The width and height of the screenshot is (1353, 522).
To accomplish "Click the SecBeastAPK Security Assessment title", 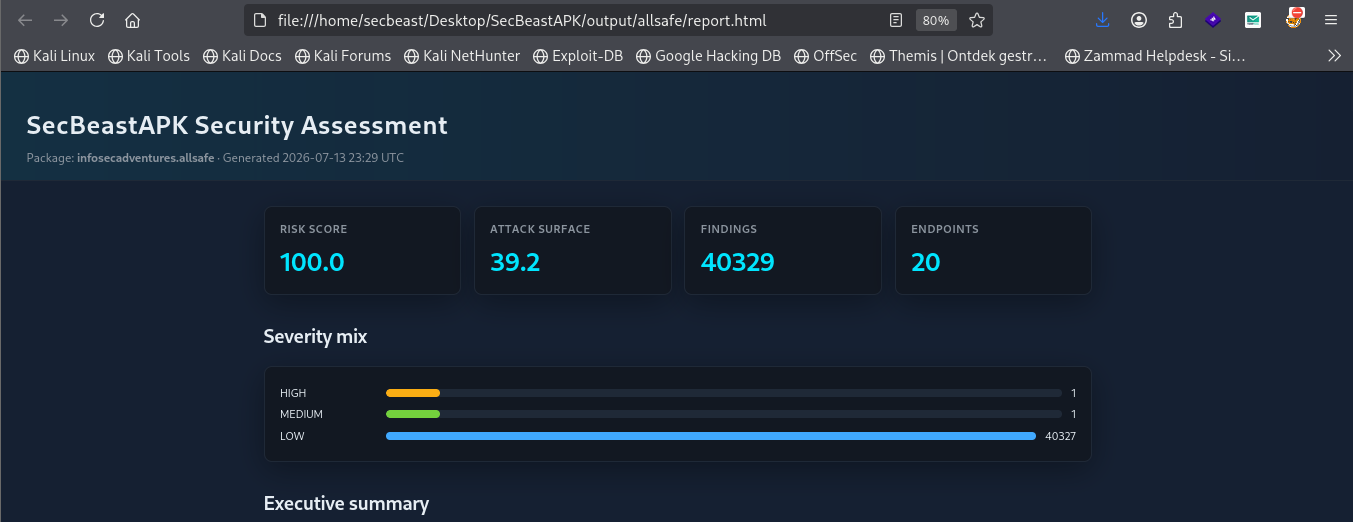I will pyautogui.click(x=237, y=125).
